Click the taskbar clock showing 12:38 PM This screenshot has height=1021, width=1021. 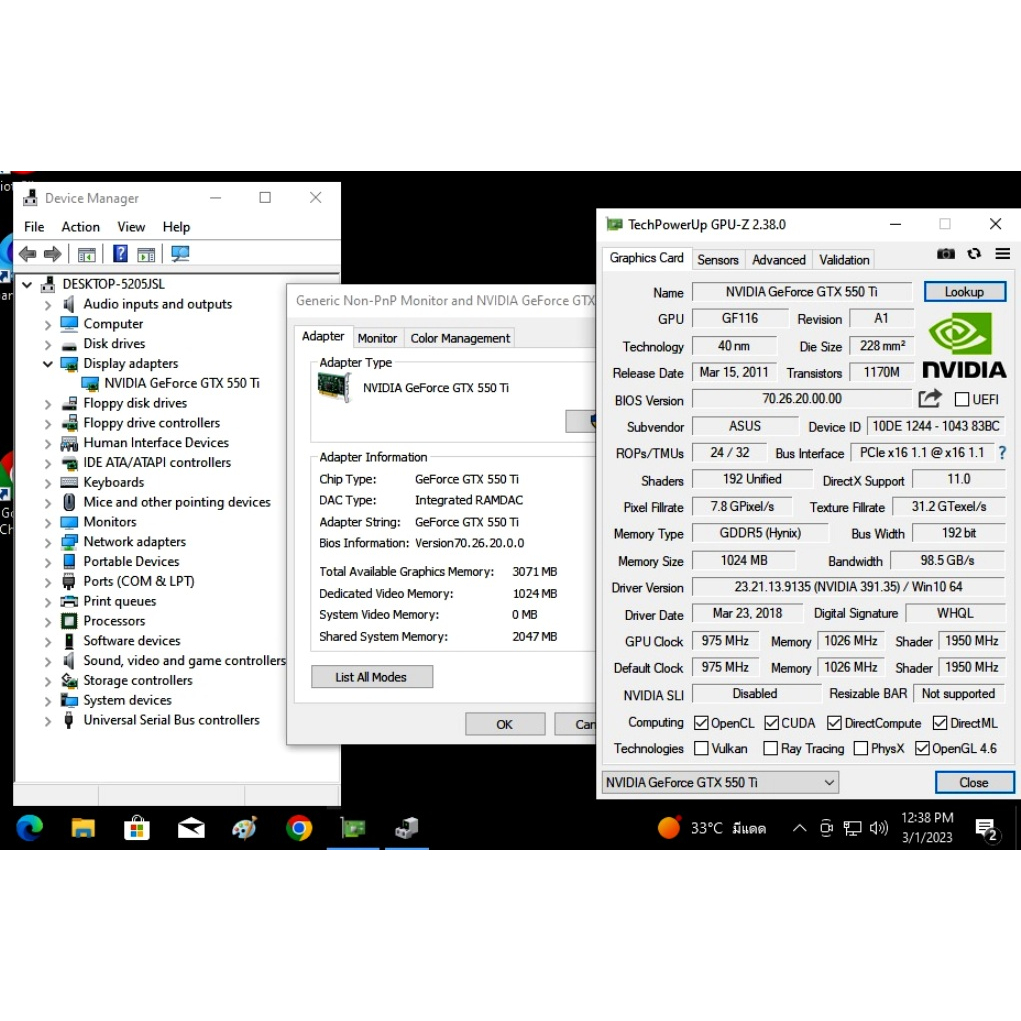[x=927, y=828]
